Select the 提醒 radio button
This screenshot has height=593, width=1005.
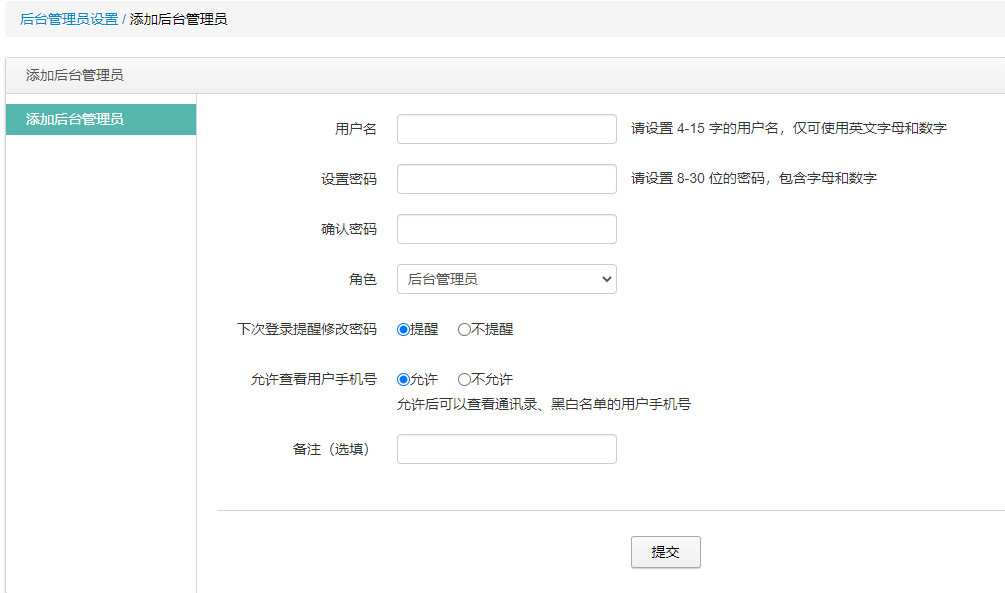(x=403, y=330)
